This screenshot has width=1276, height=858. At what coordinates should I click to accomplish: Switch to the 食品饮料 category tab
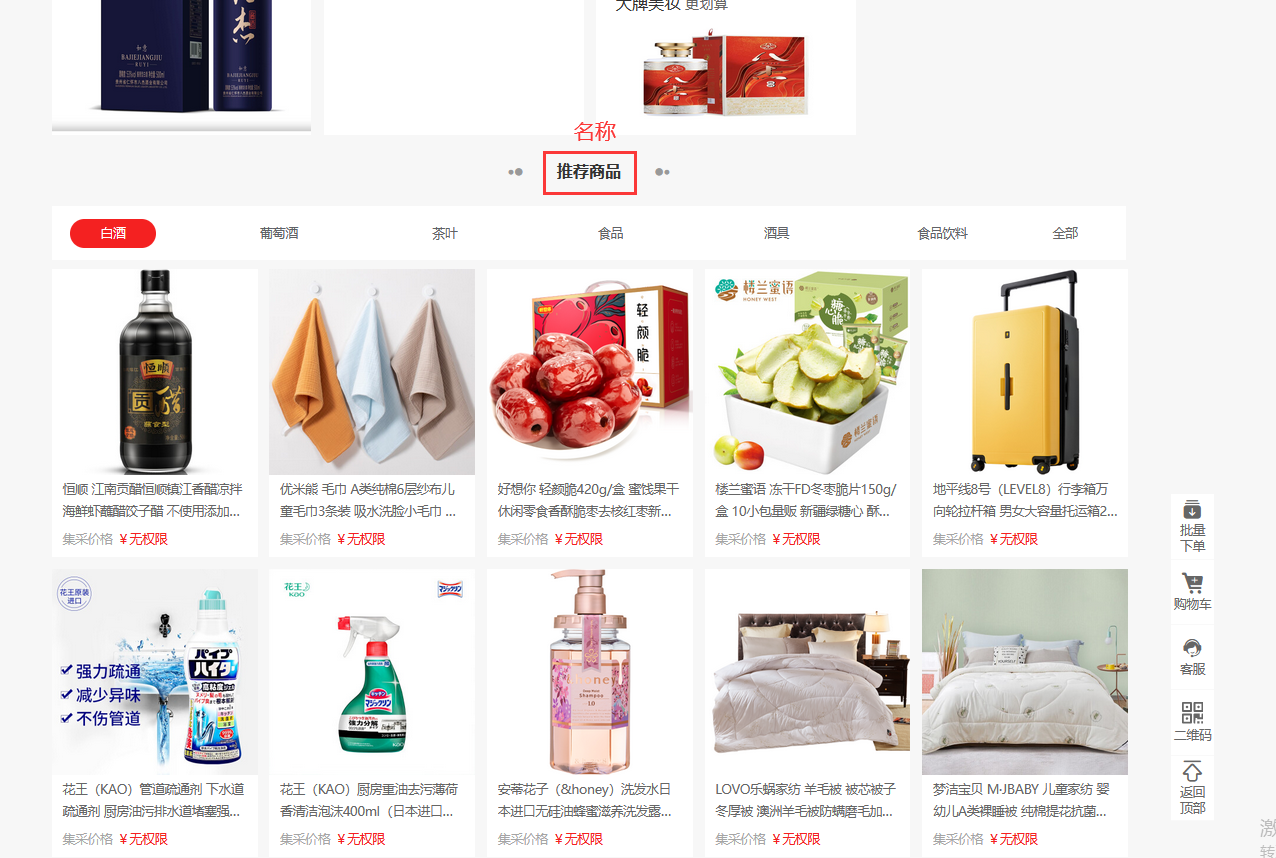[943, 233]
